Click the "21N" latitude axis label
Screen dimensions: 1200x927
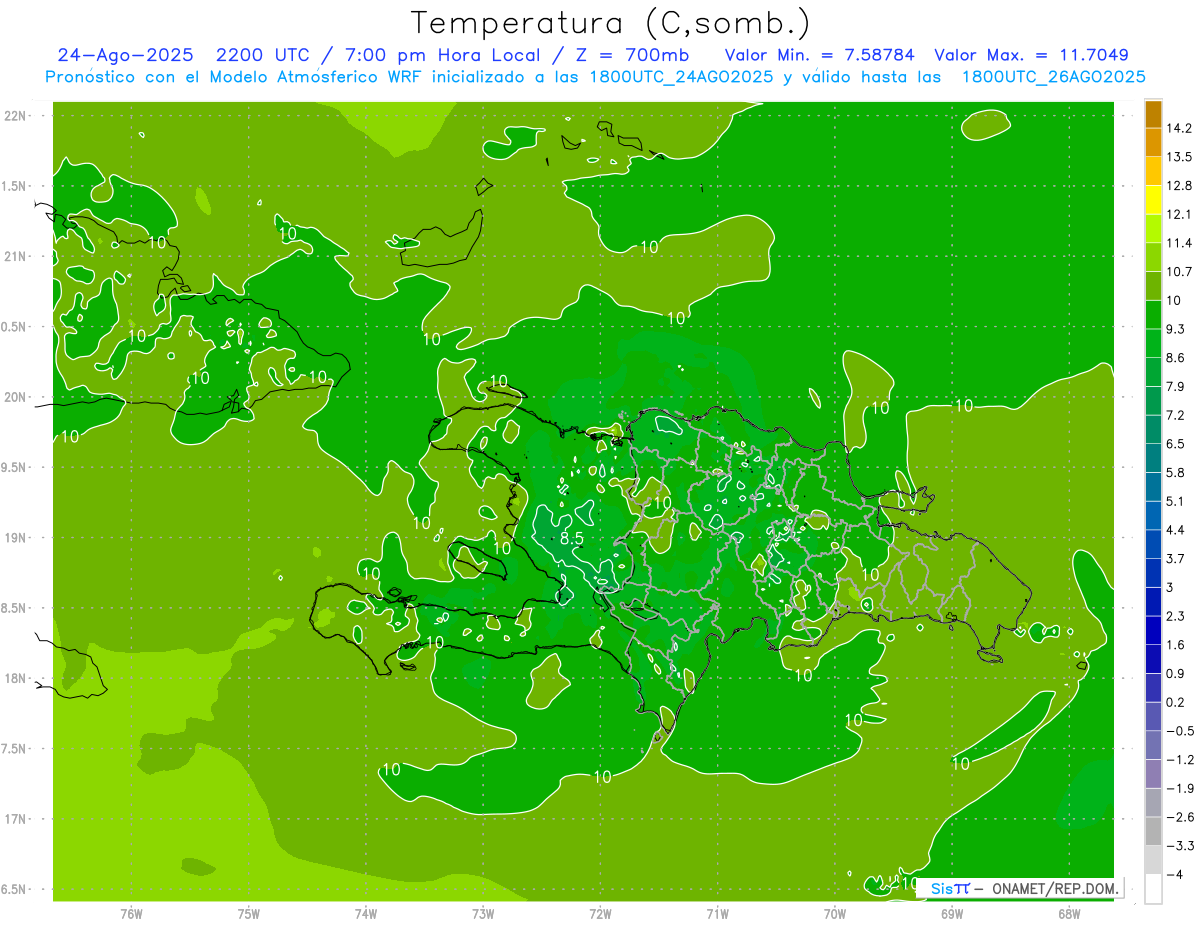point(16,257)
